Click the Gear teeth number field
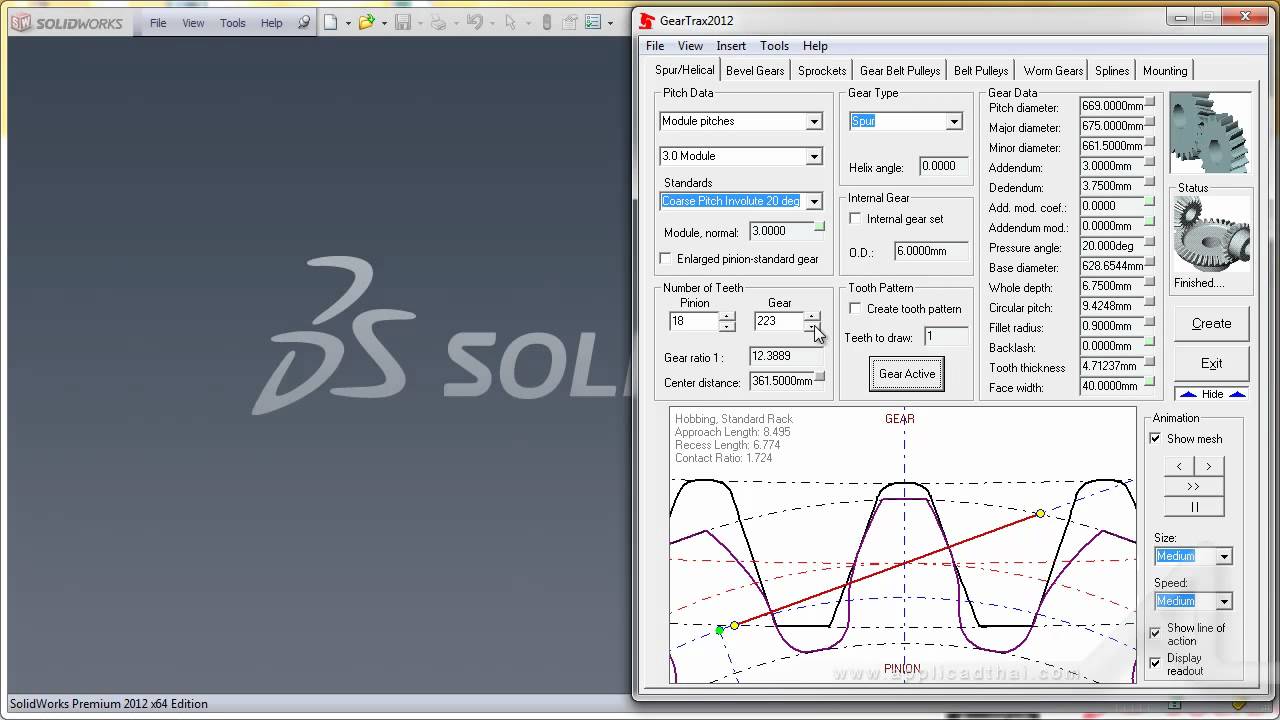 (779, 322)
